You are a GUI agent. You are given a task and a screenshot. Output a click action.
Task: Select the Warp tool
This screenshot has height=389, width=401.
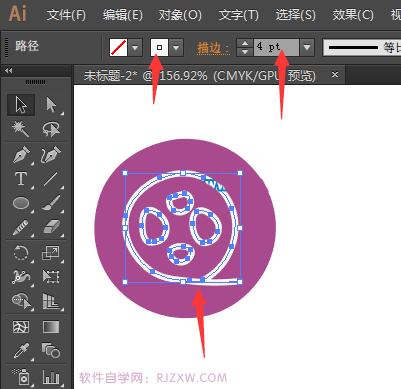[x=21, y=277]
